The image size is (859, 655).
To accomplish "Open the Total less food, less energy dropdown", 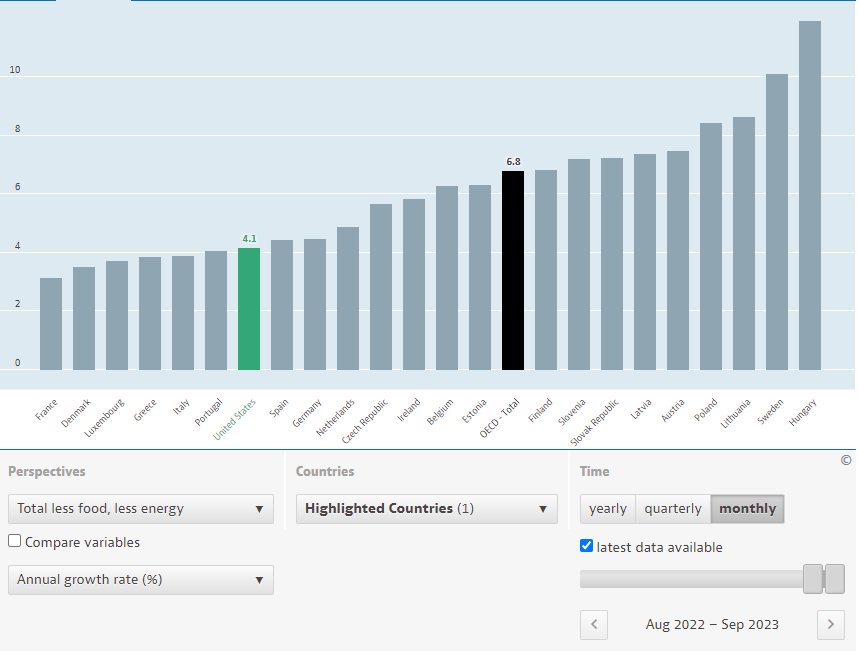I will click(x=141, y=510).
